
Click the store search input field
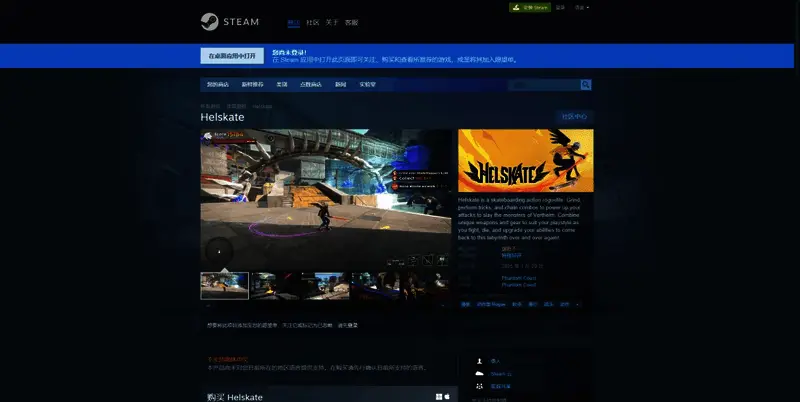pos(541,85)
